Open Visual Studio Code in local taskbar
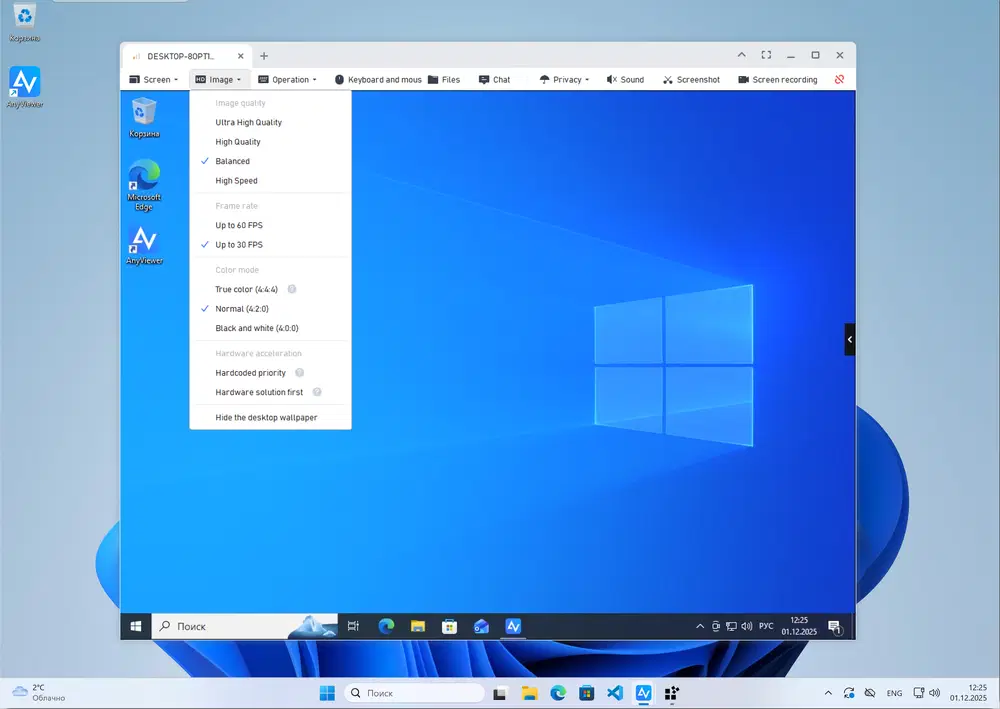 coord(615,693)
